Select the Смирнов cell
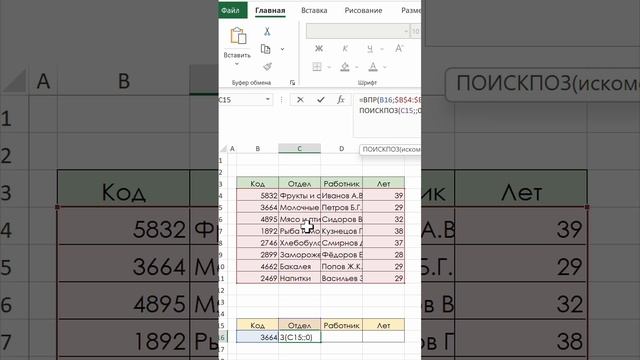The image size is (640, 360). [341, 243]
